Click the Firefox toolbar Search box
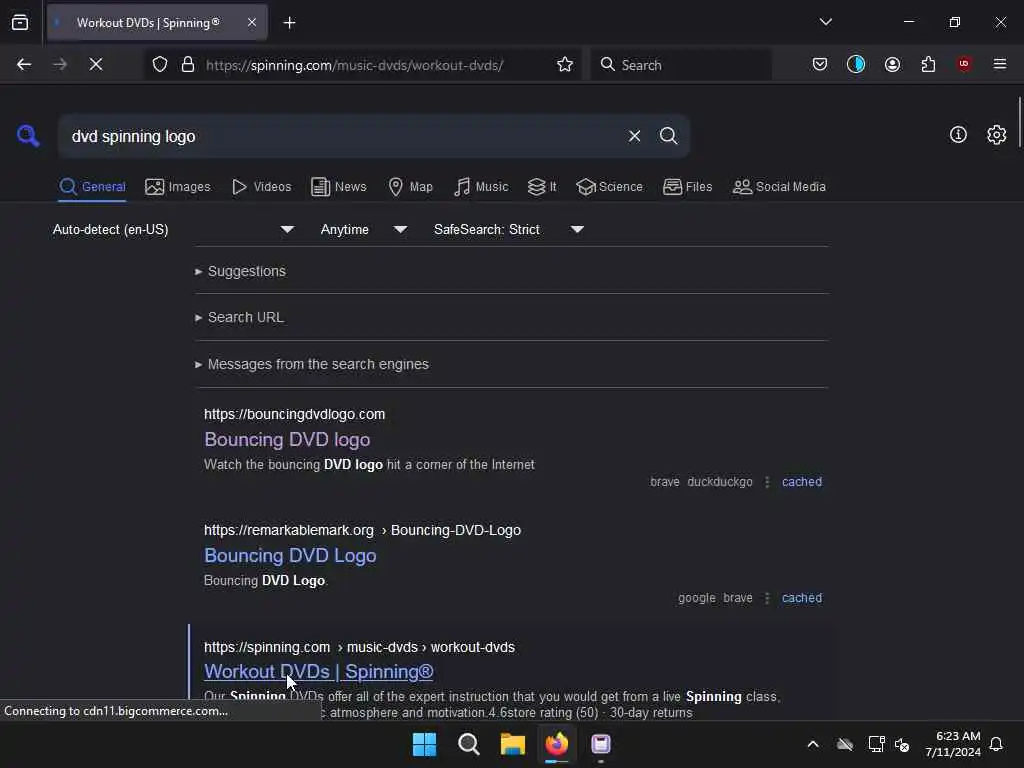Screen dimensions: 1024x768 (681, 65)
